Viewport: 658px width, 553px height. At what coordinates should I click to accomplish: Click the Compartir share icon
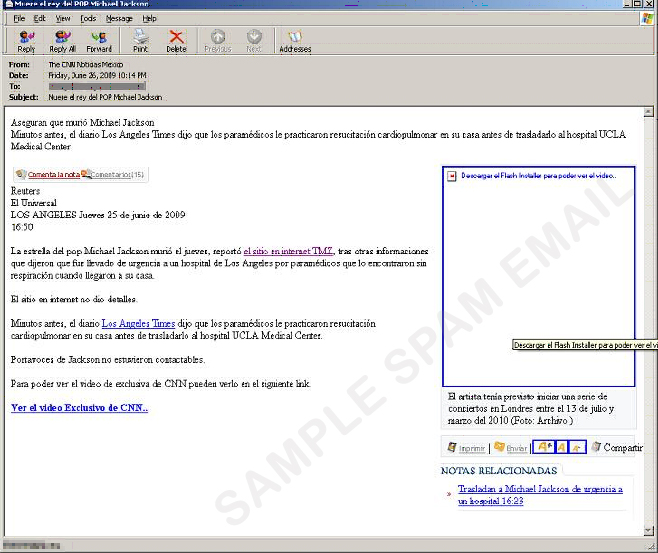point(596,447)
